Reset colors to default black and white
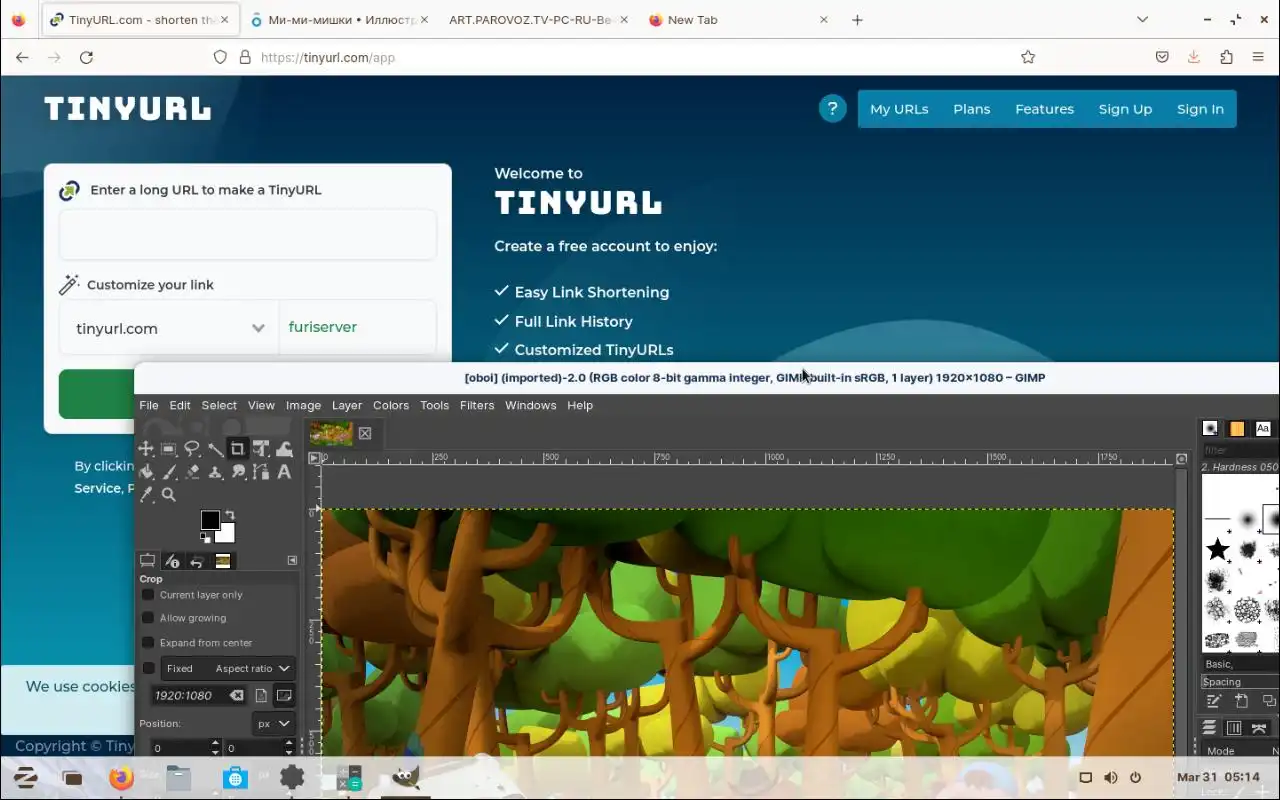Screen dimensions: 1280x800 click(205, 539)
